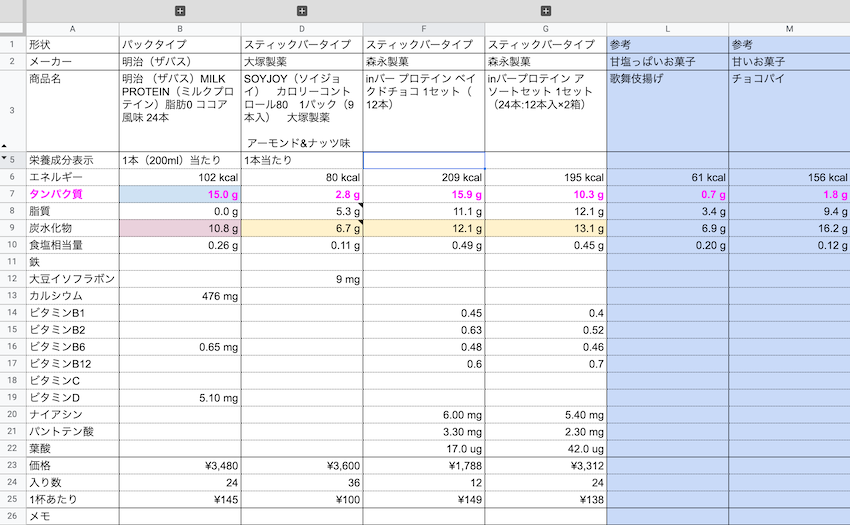Select the ¥3,312 price cell
This screenshot has height=525, width=850.
point(546,465)
